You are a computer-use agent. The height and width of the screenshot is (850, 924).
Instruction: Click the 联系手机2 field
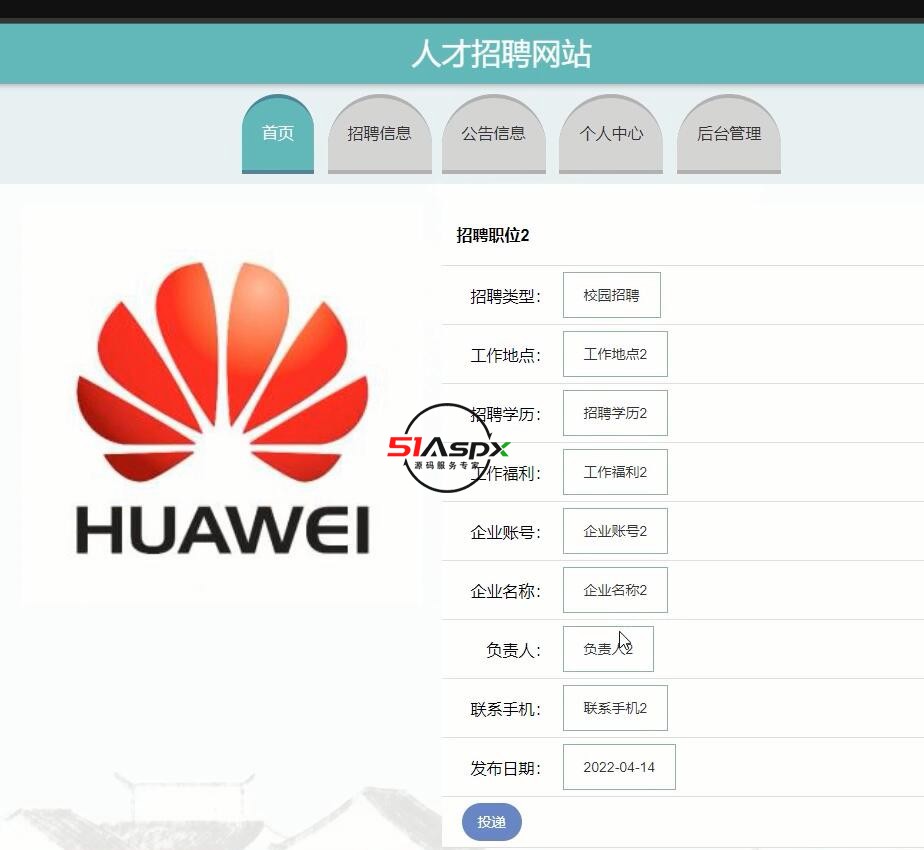coord(615,708)
